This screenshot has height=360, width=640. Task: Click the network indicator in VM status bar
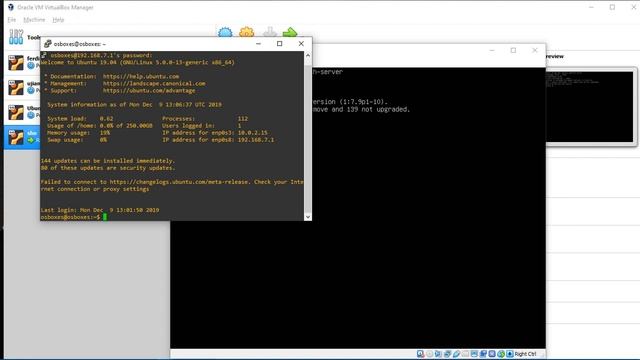click(447, 354)
